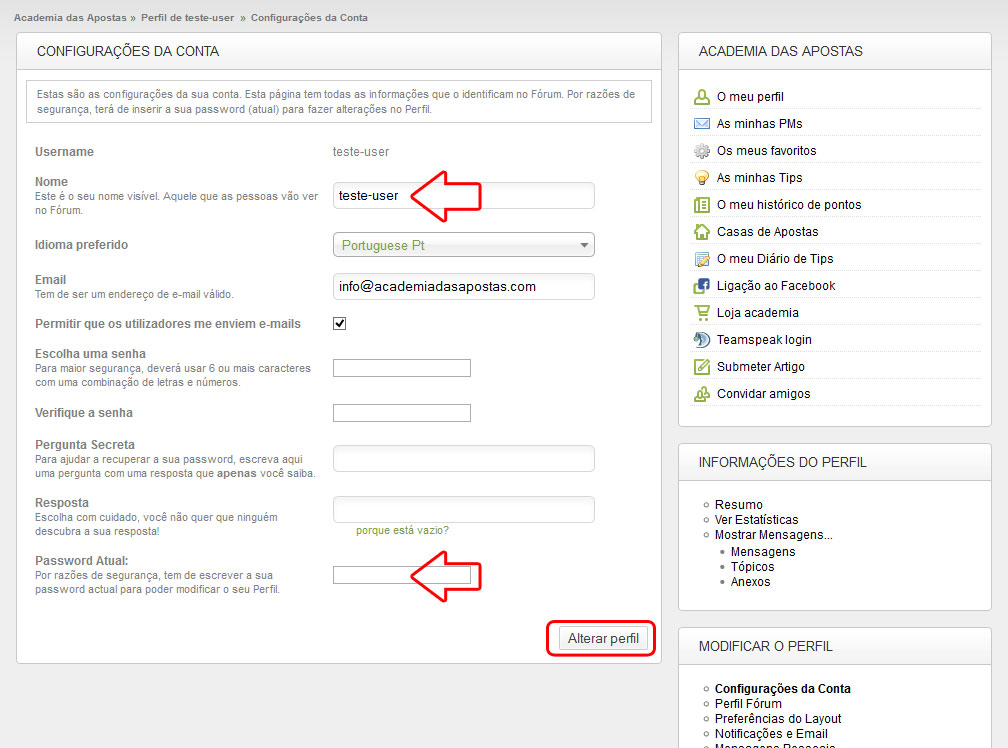Open the Facebook icon for Ligação ao Facebook
1008x748 pixels.
(701, 286)
